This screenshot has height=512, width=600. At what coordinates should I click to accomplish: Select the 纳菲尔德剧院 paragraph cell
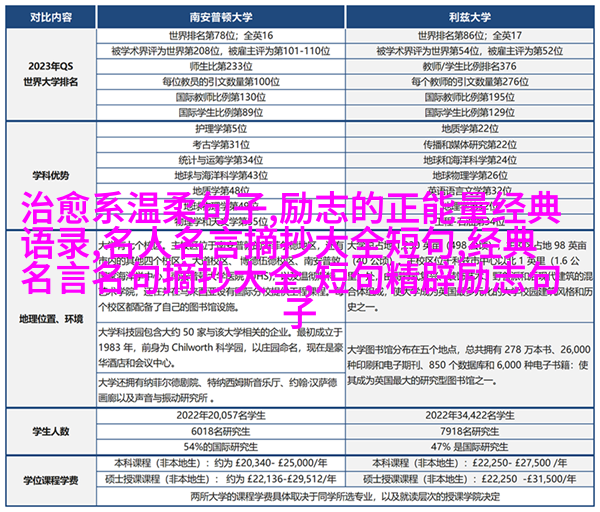click(221, 390)
